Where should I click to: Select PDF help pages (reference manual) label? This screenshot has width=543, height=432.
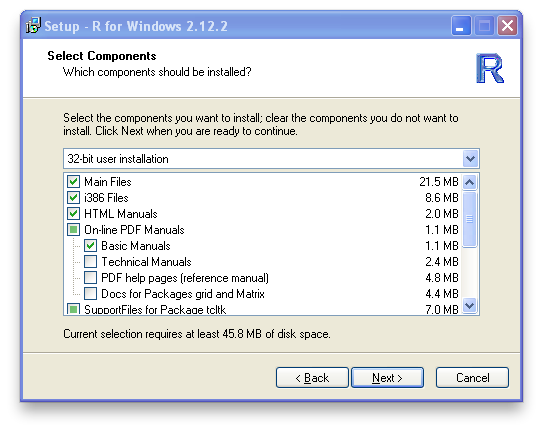(x=185, y=278)
